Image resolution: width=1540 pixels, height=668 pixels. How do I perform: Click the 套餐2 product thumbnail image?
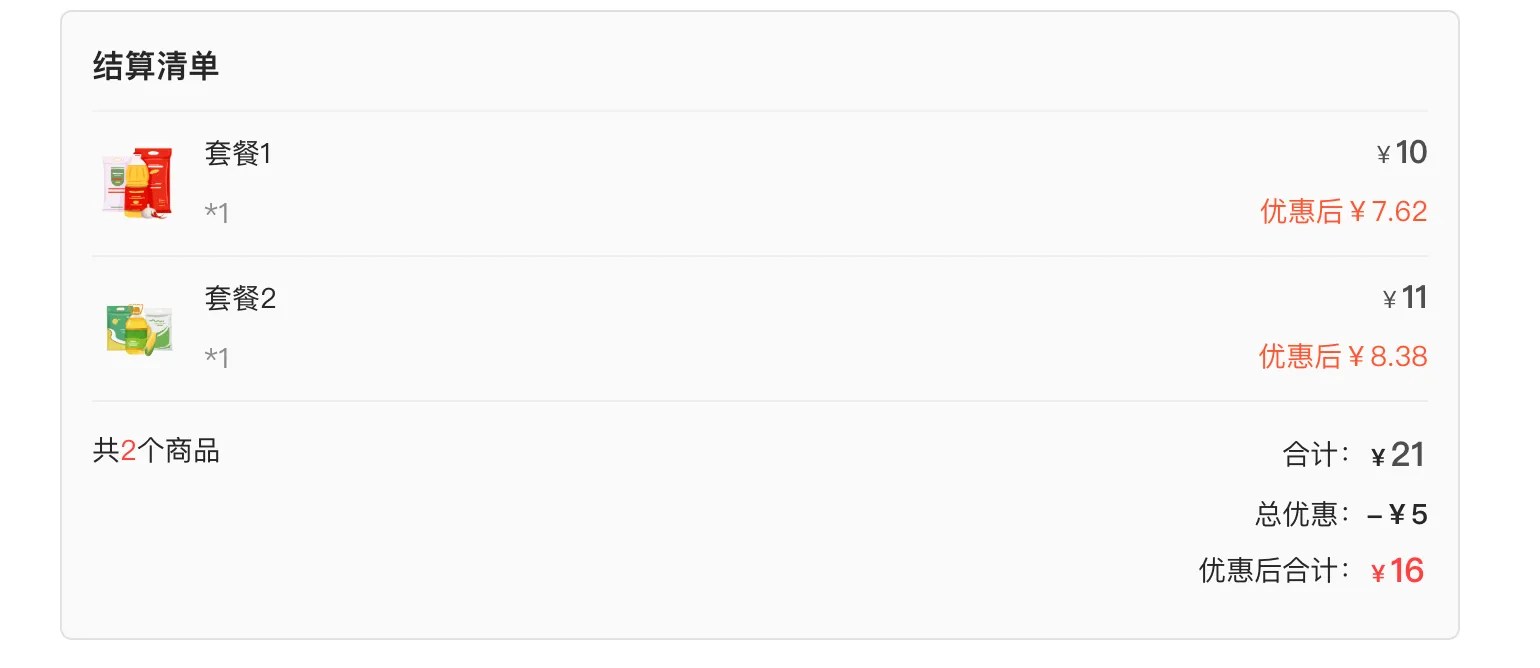[140, 328]
